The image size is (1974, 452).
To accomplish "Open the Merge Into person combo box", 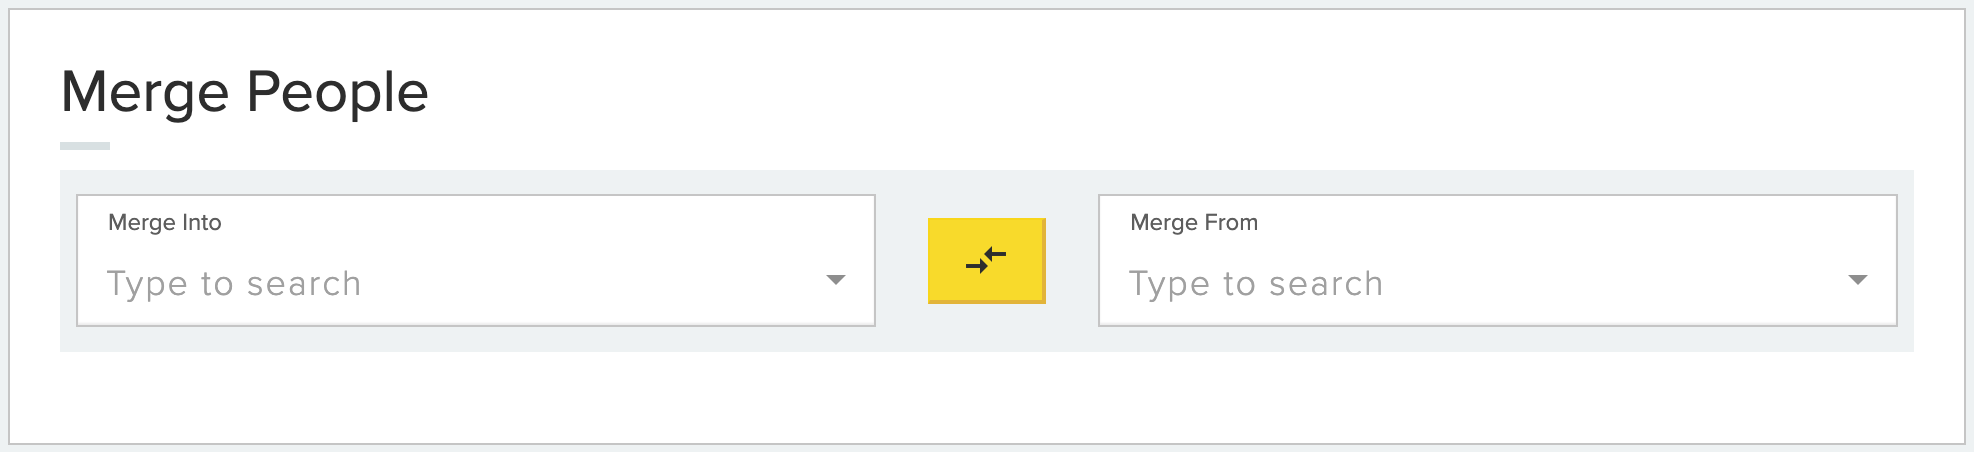I will pos(476,260).
